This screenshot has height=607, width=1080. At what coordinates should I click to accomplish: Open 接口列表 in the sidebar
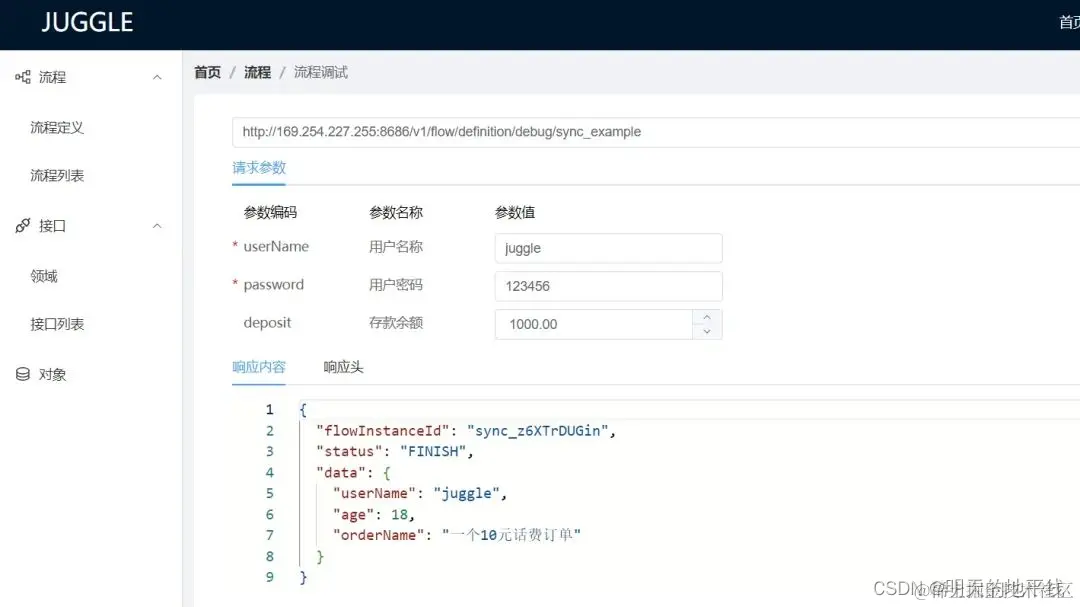coord(57,325)
